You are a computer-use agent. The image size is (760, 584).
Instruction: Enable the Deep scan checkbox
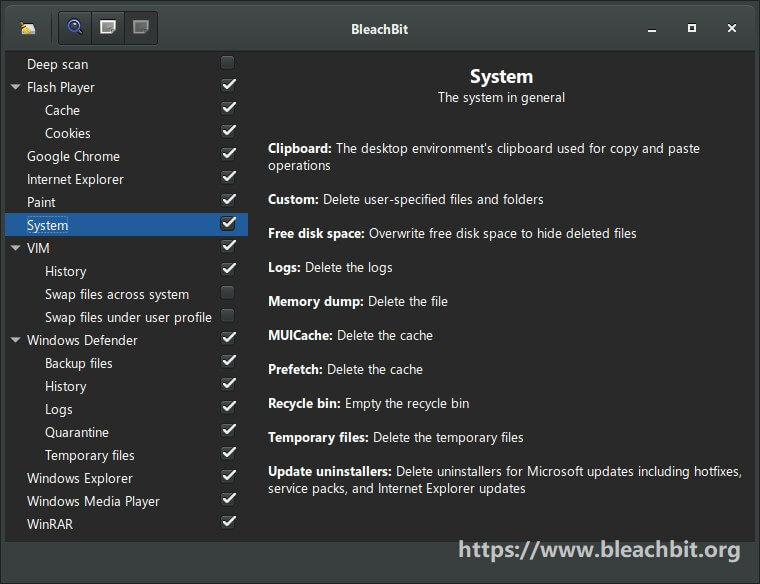click(227, 63)
